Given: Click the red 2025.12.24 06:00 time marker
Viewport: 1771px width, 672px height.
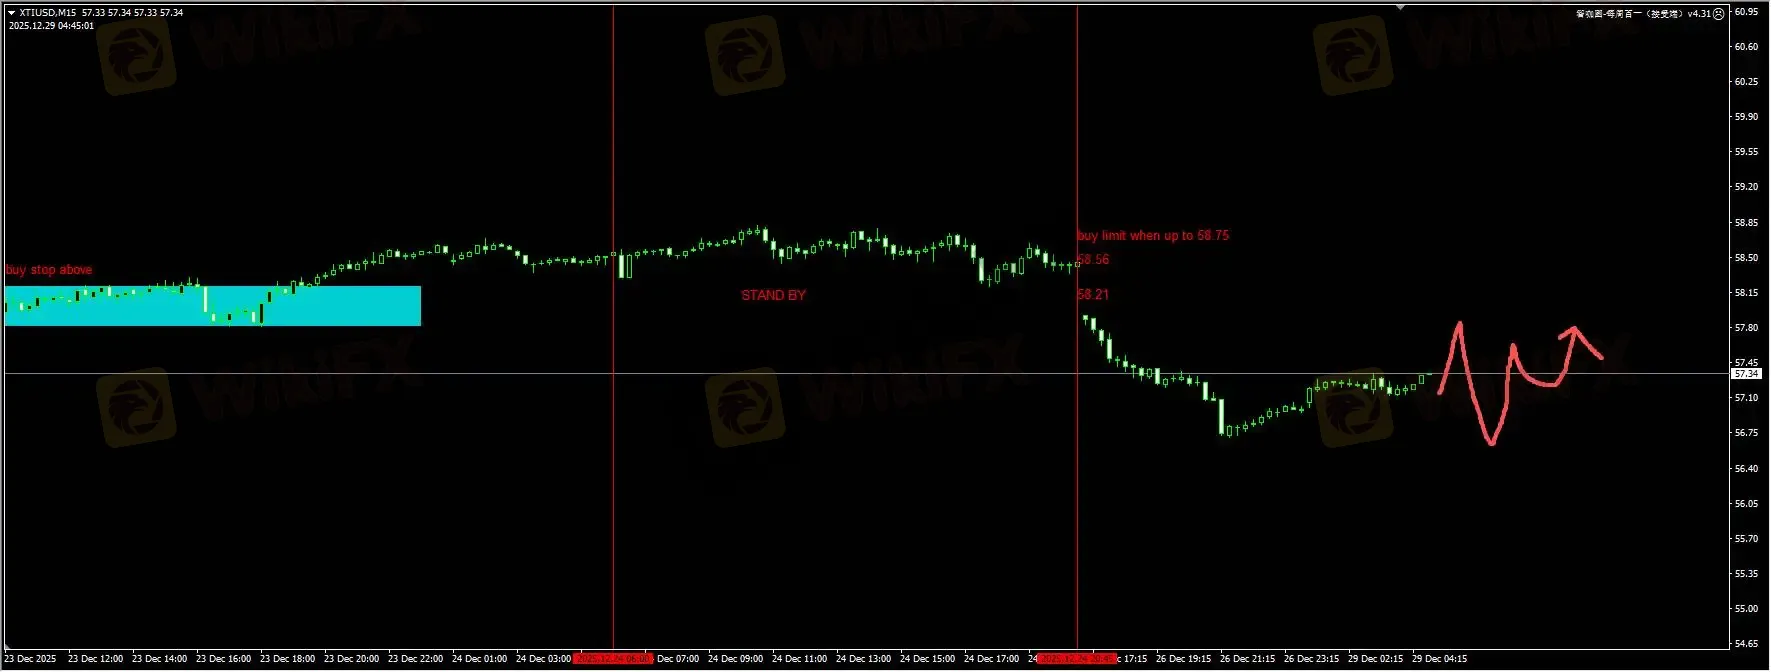Looking at the screenshot, I should (613, 659).
